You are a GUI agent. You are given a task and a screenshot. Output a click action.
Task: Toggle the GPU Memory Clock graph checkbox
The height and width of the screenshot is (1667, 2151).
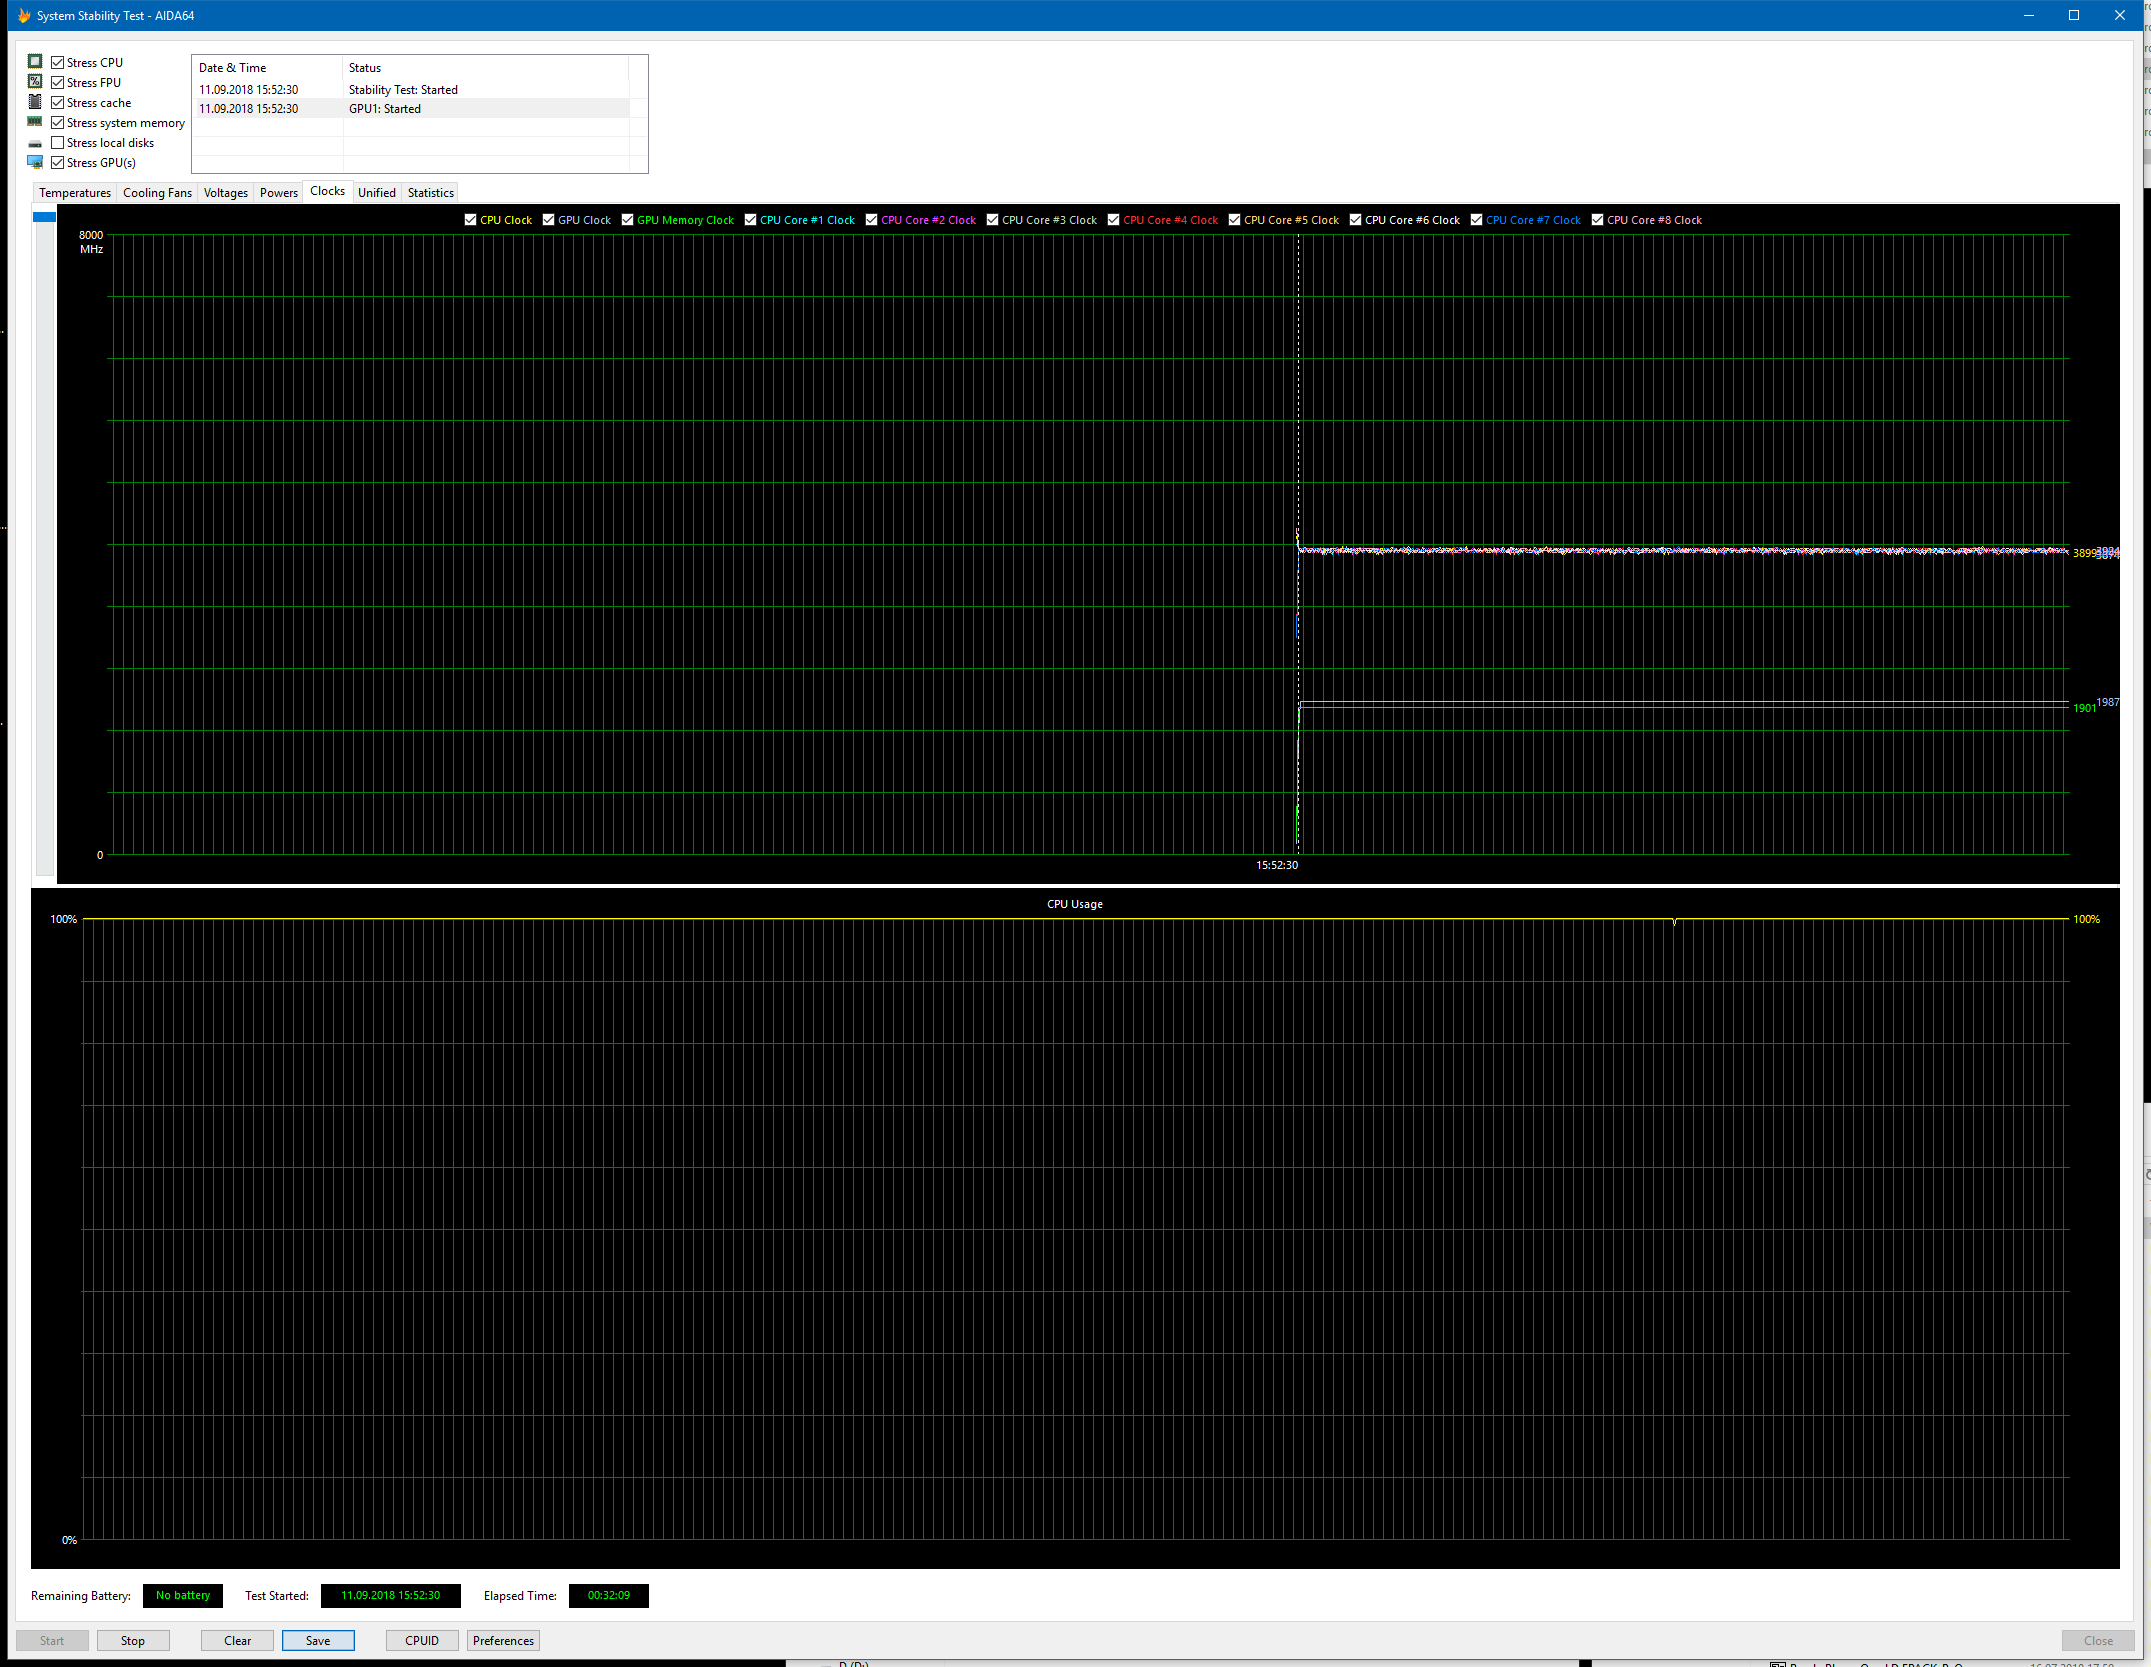(628, 220)
